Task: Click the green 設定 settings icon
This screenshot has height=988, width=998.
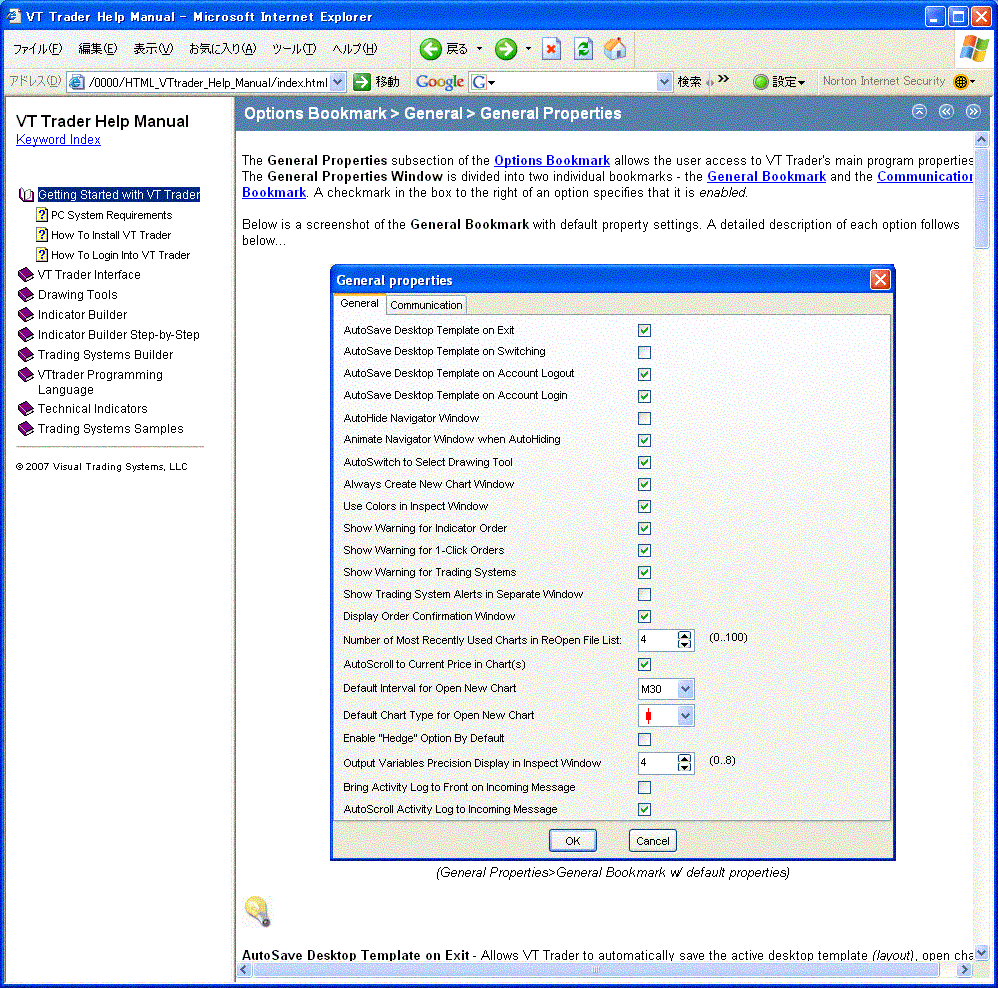Action: 760,81
